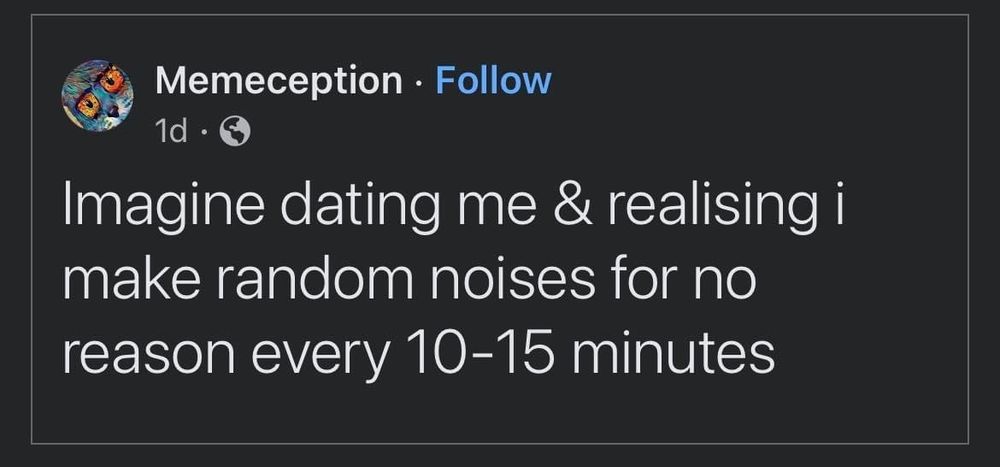Click the lowercase "i" ending the first line
Viewport: 1000px width, 467px height.
[839, 205]
